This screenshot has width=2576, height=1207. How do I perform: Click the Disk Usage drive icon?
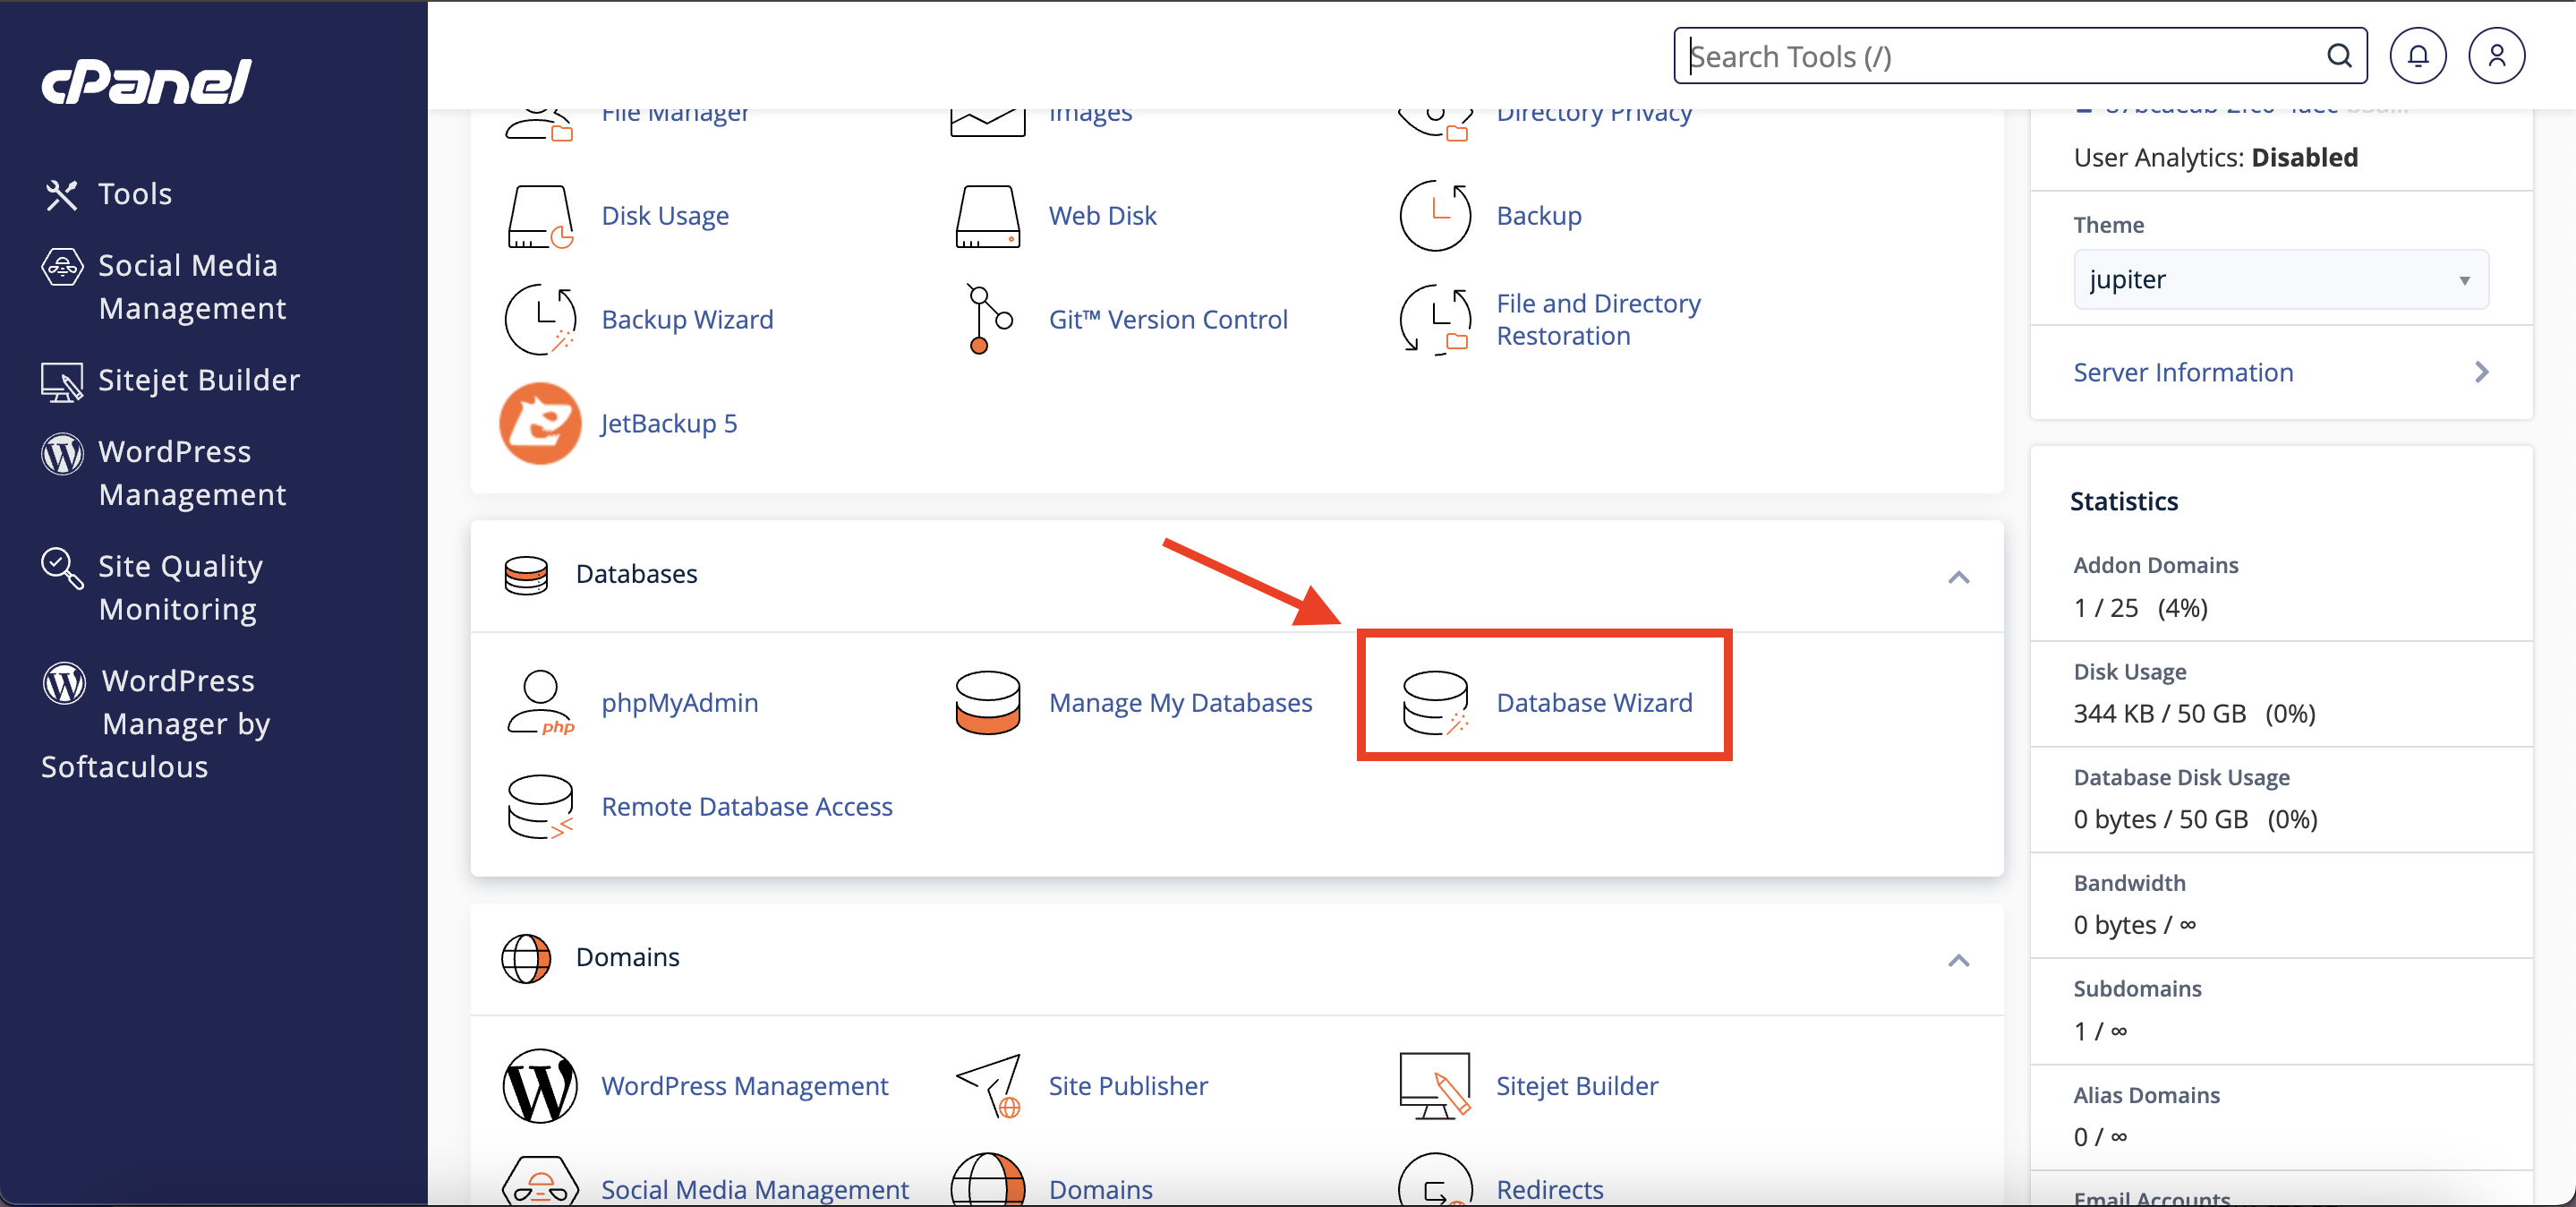pyautogui.click(x=541, y=216)
